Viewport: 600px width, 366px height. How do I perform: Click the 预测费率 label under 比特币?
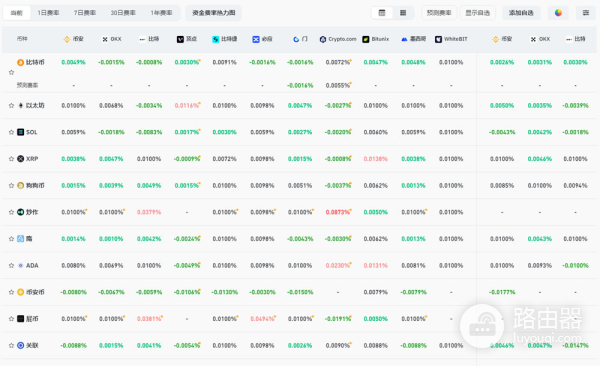coord(27,85)
